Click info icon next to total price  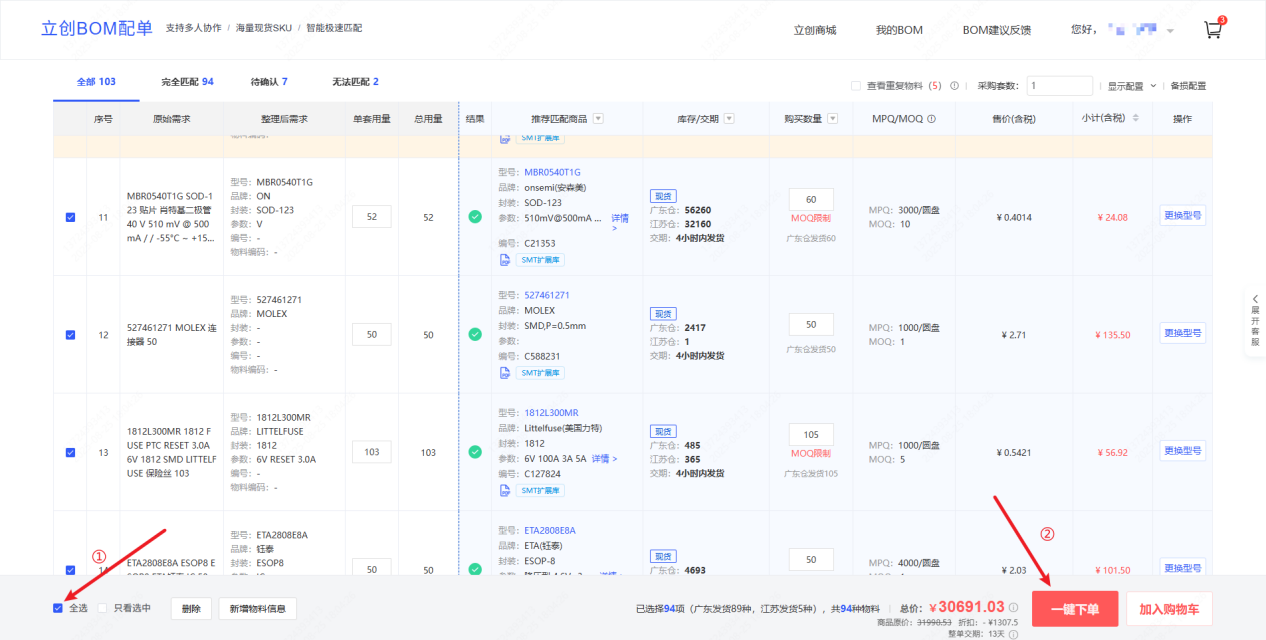(x=1013, y=607)
